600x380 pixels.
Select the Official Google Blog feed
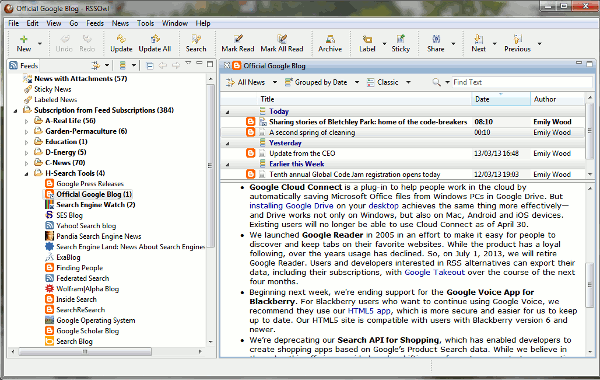88,194
